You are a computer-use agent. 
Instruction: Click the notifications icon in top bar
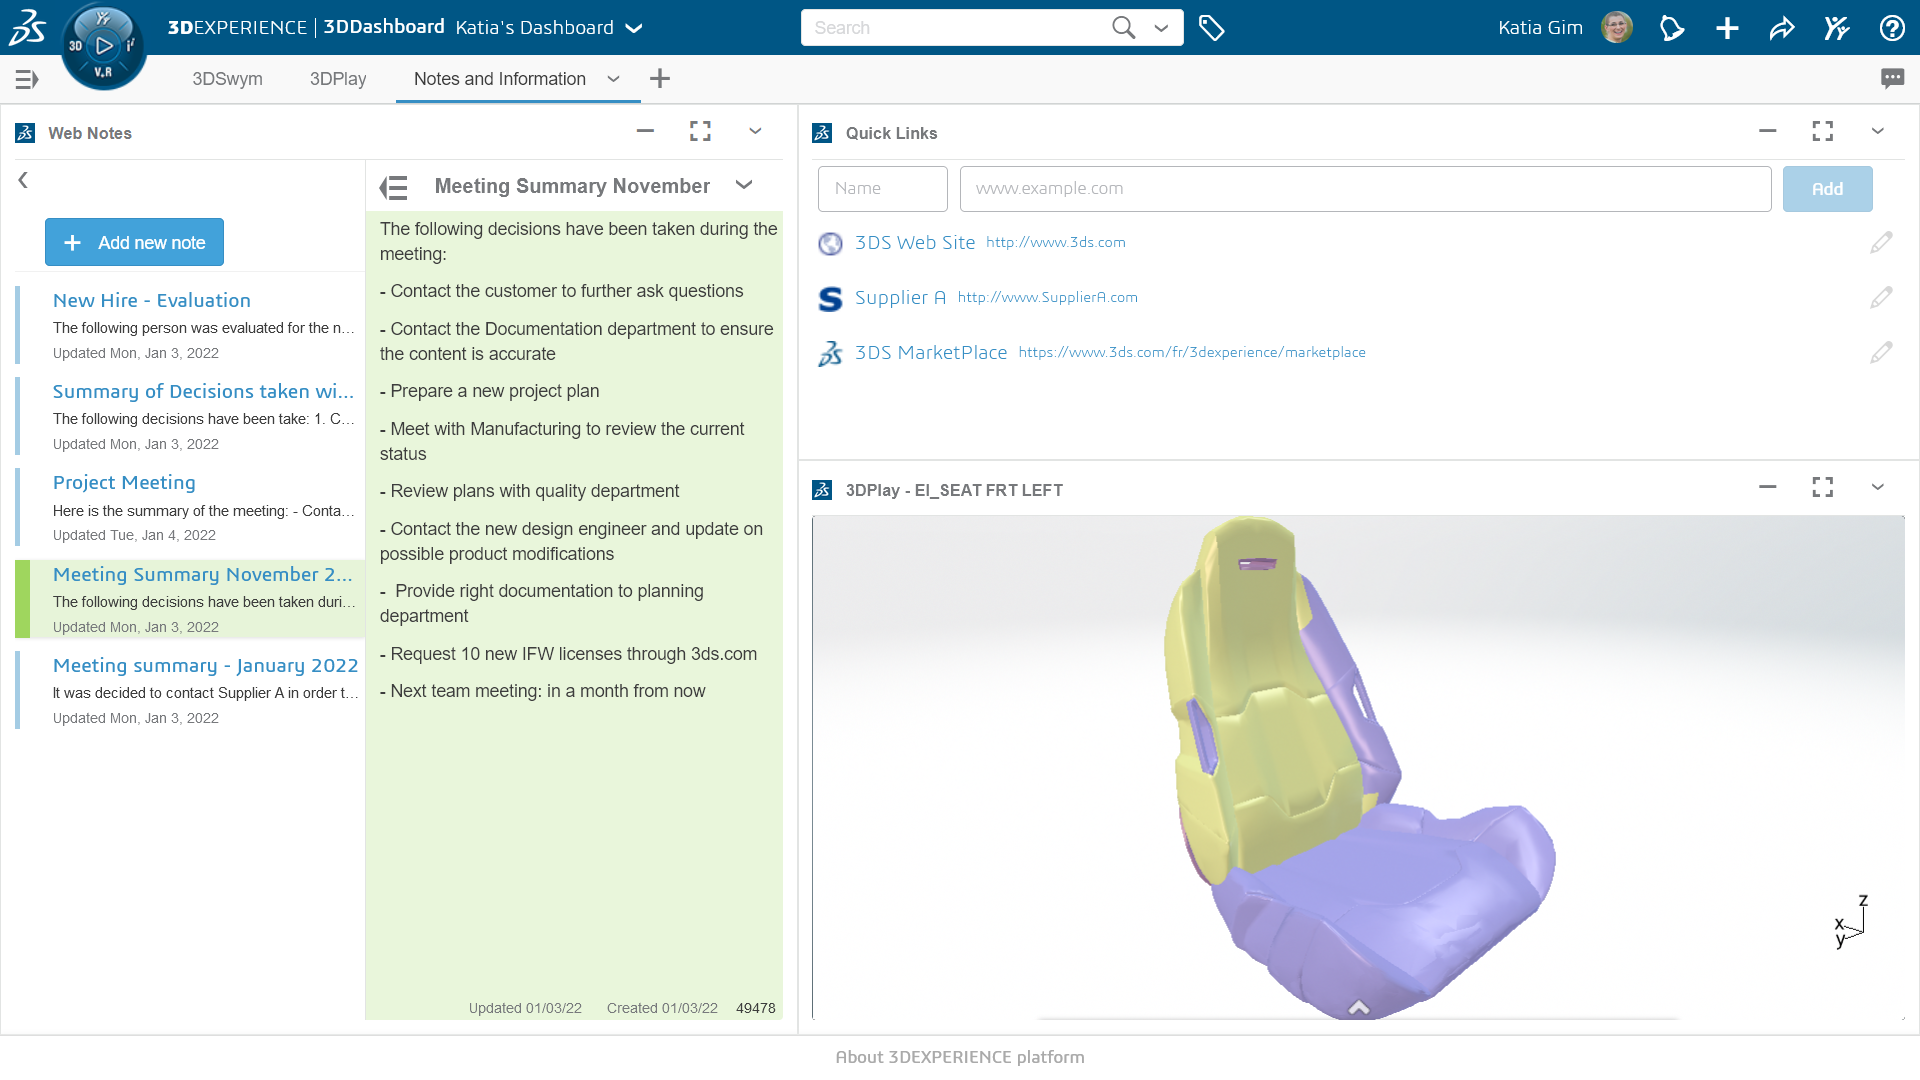tap(1672, 28)
